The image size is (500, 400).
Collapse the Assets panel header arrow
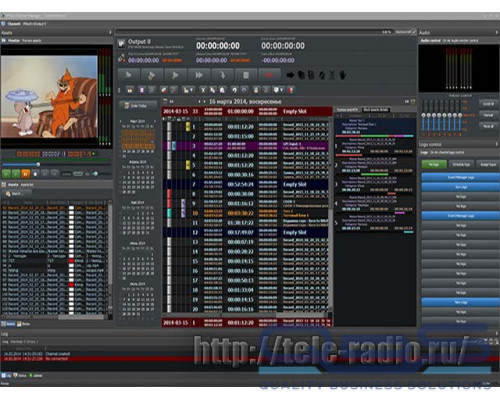tap(110, 33)
